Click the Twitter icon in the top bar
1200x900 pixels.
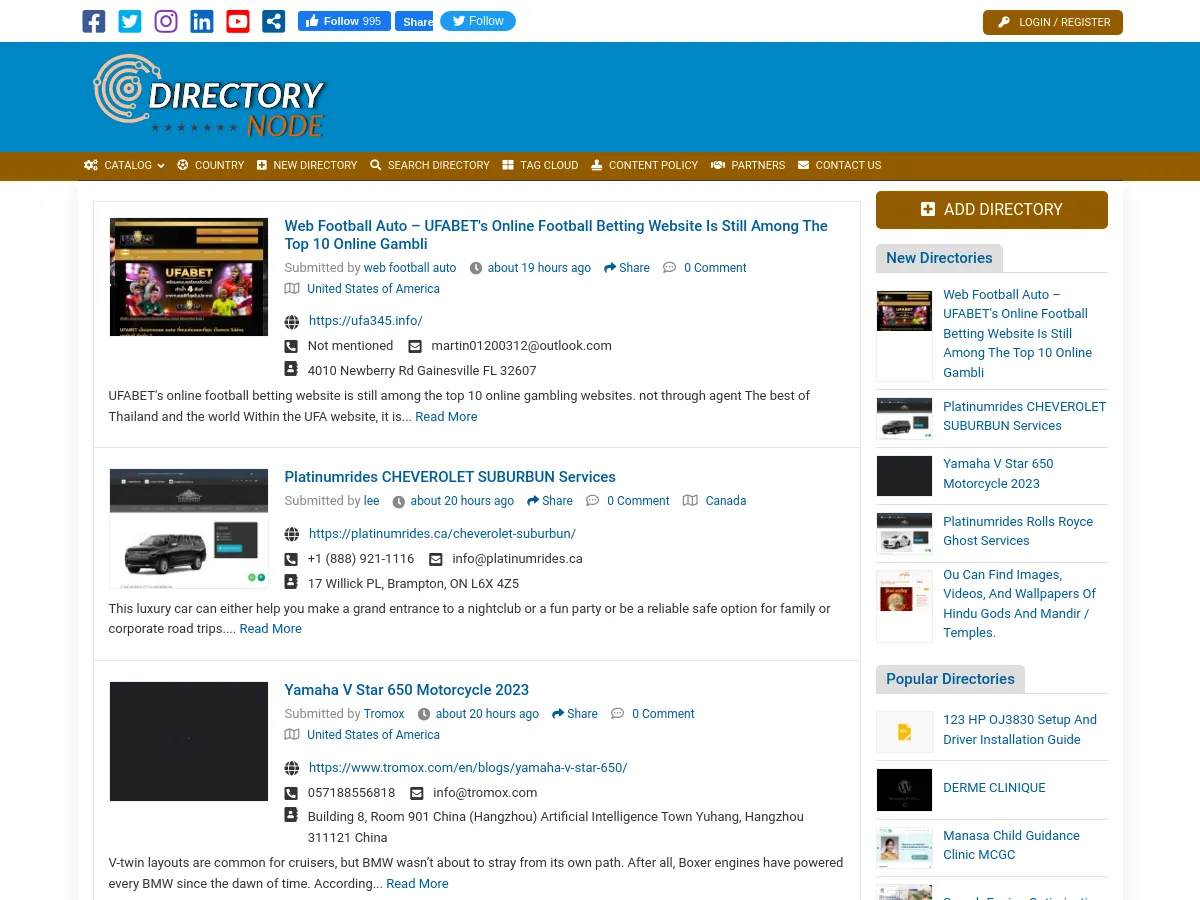tap(129, 21)
